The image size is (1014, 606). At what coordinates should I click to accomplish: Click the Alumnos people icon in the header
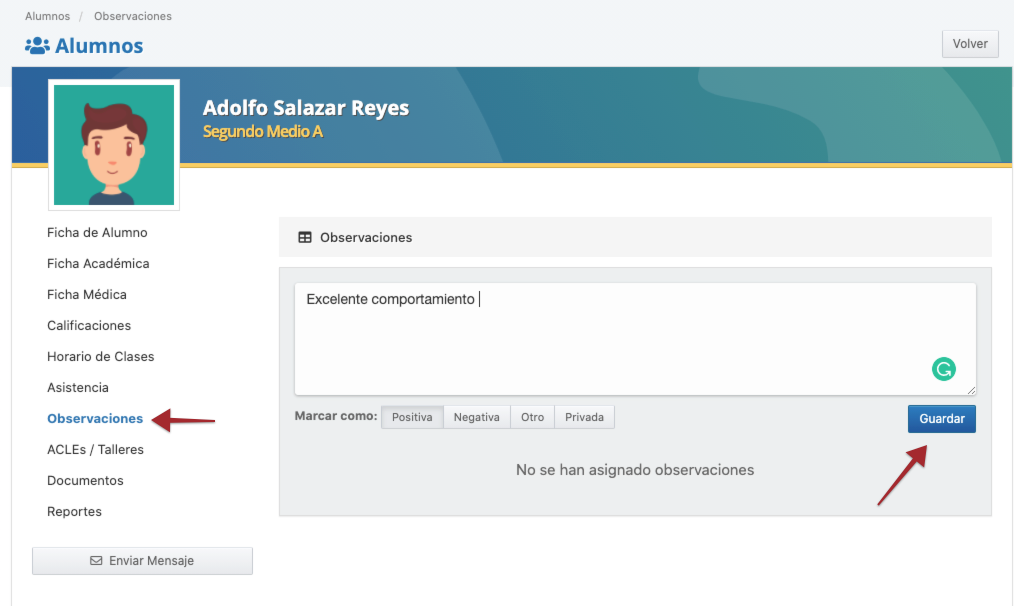point(37,44)
